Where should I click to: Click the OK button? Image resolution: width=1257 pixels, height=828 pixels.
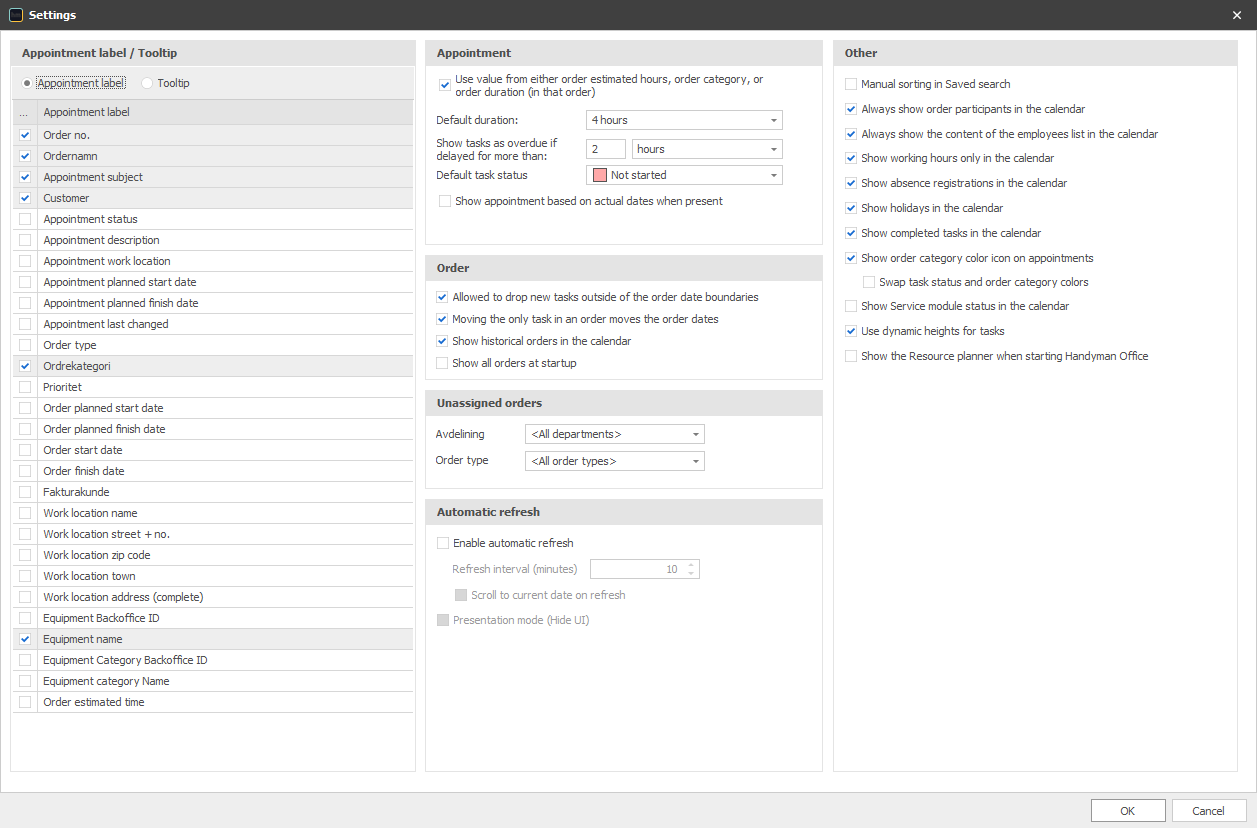pos(1128,811)
